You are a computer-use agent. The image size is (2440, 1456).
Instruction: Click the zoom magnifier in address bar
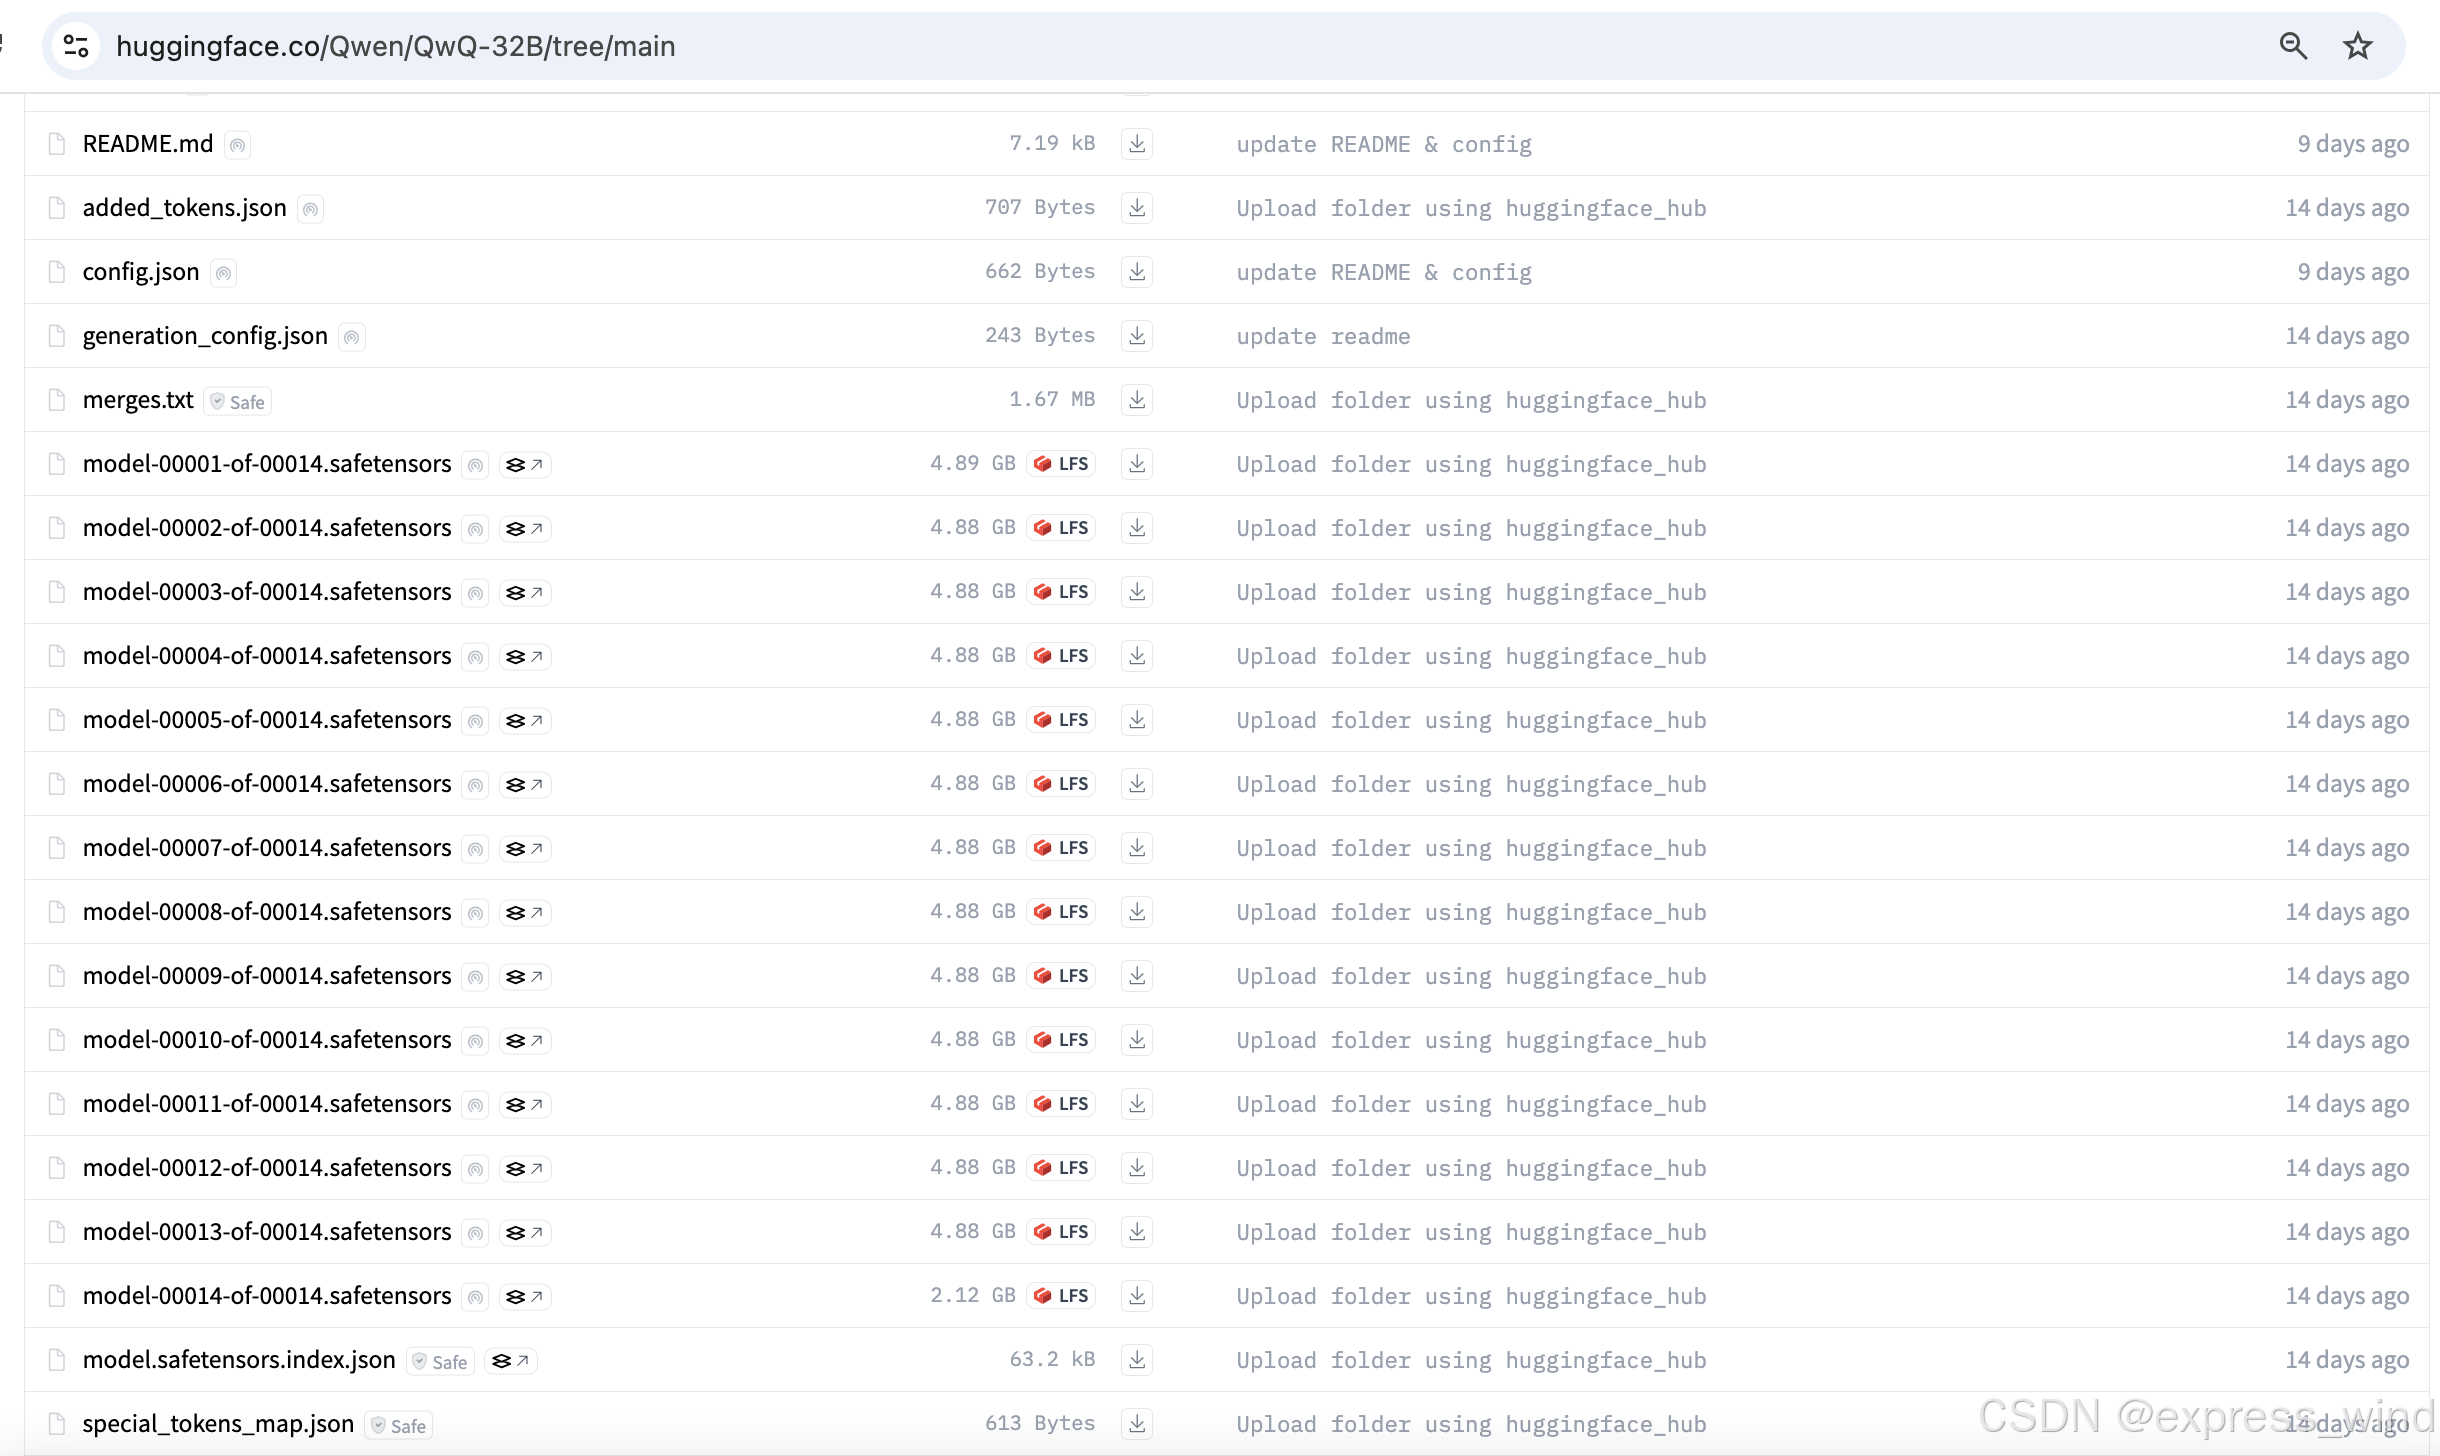[x=2293, y=46]
